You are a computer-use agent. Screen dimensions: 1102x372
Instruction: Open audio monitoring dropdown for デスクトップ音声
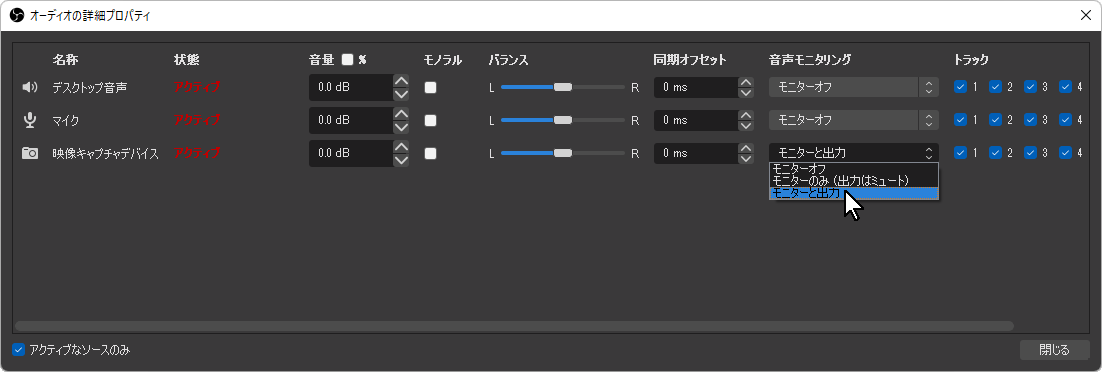pyautogui.click(x=854, y=87)
